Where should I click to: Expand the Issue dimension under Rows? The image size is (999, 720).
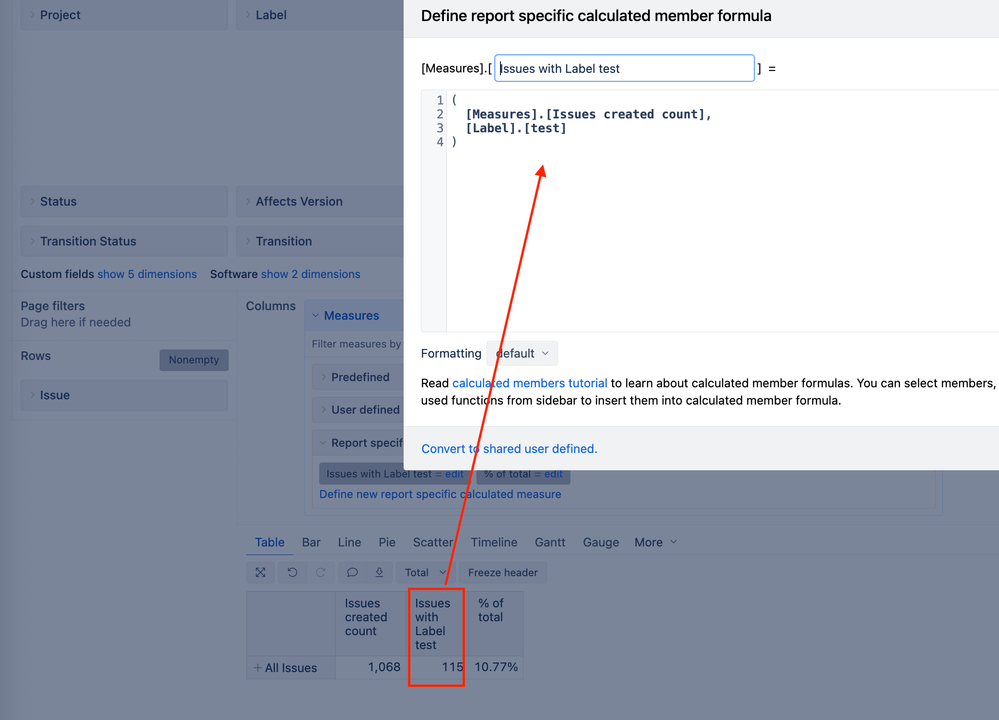coord(32,395)
